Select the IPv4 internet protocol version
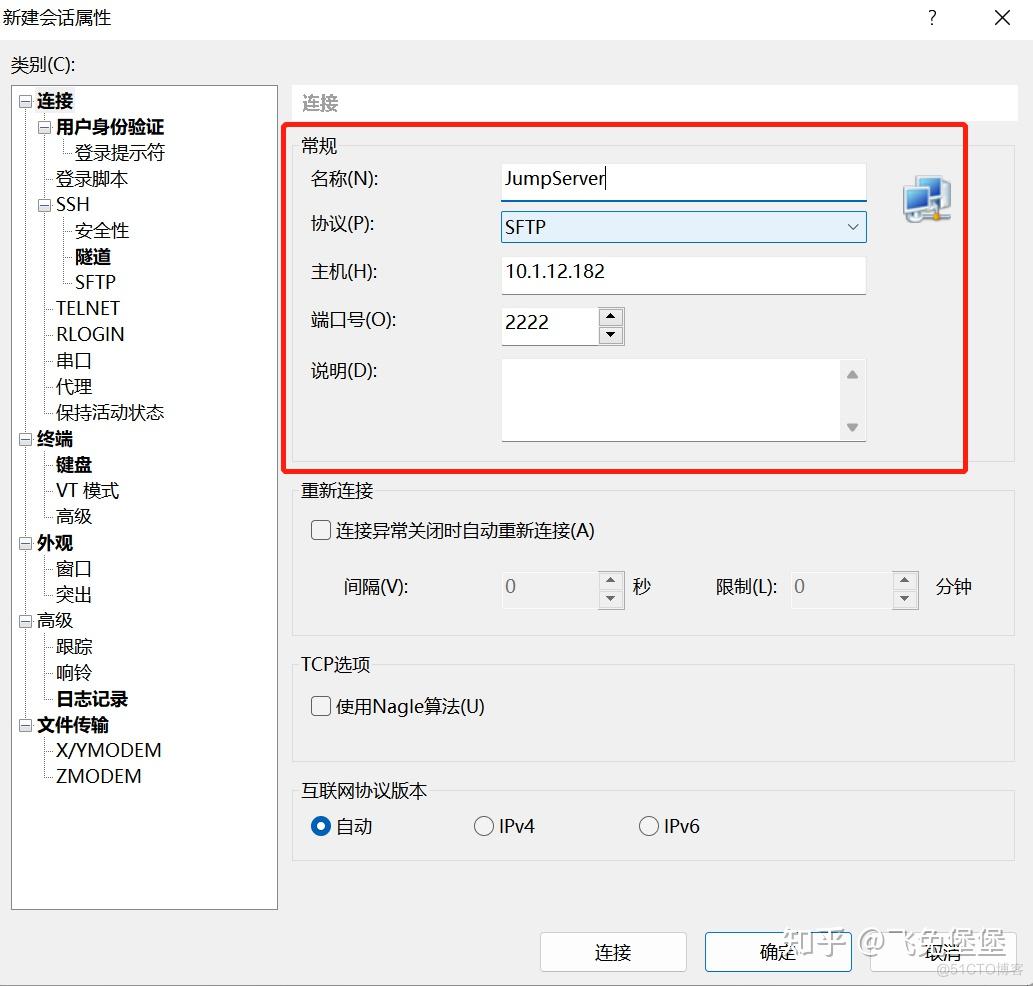The image size is (1033, 986). coord(484,826)
